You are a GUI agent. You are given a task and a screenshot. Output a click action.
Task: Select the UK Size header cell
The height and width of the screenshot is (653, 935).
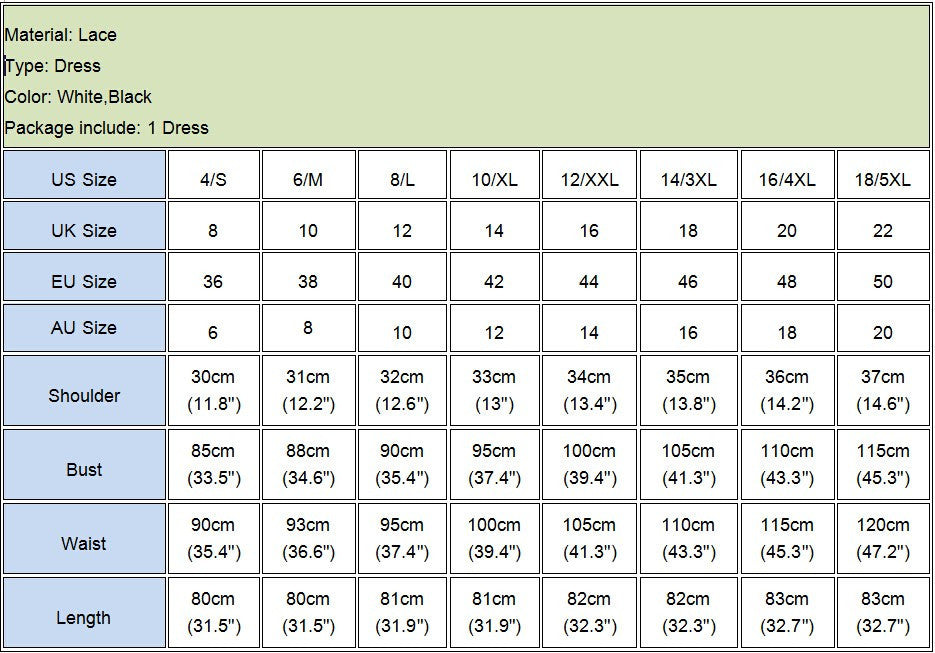click(x=84, y=231)
